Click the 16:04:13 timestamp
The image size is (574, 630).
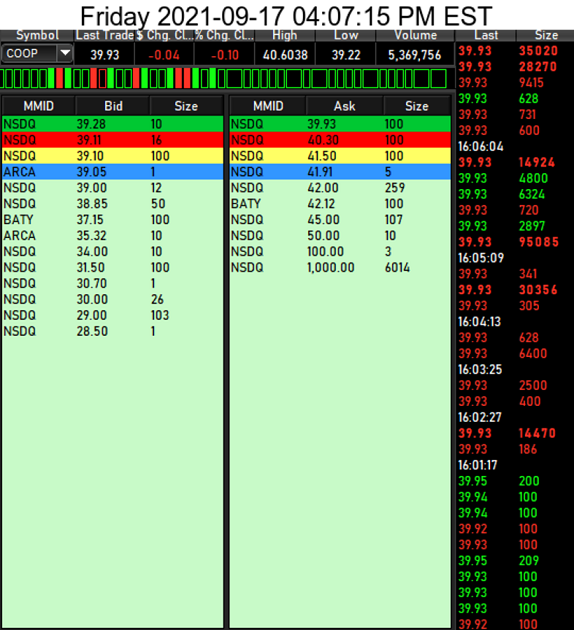click(480, 322)
